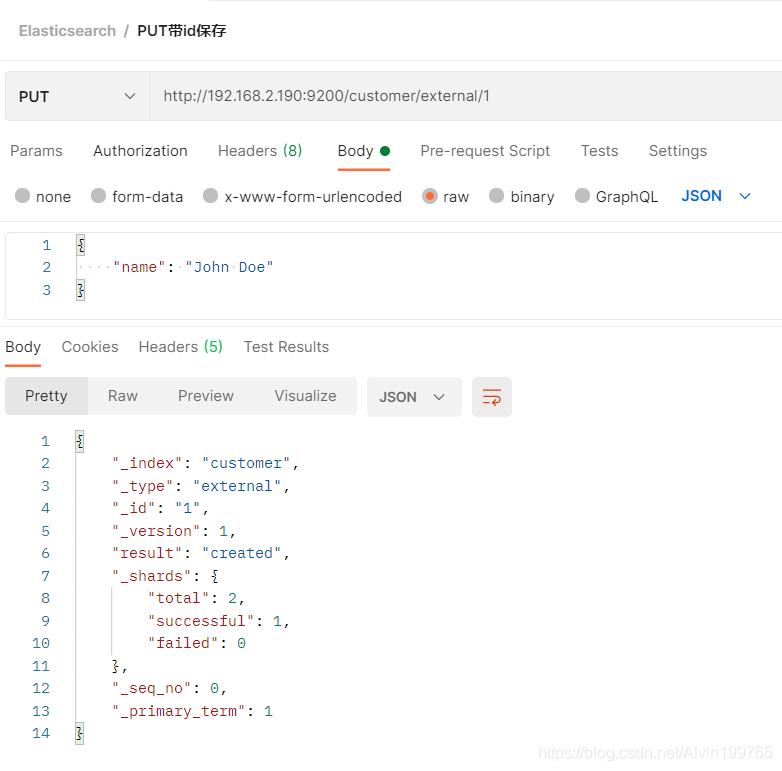This screenshot has width=782, height=771.
Task: Open the response Cookies tab
Action: tap(90, 347)
